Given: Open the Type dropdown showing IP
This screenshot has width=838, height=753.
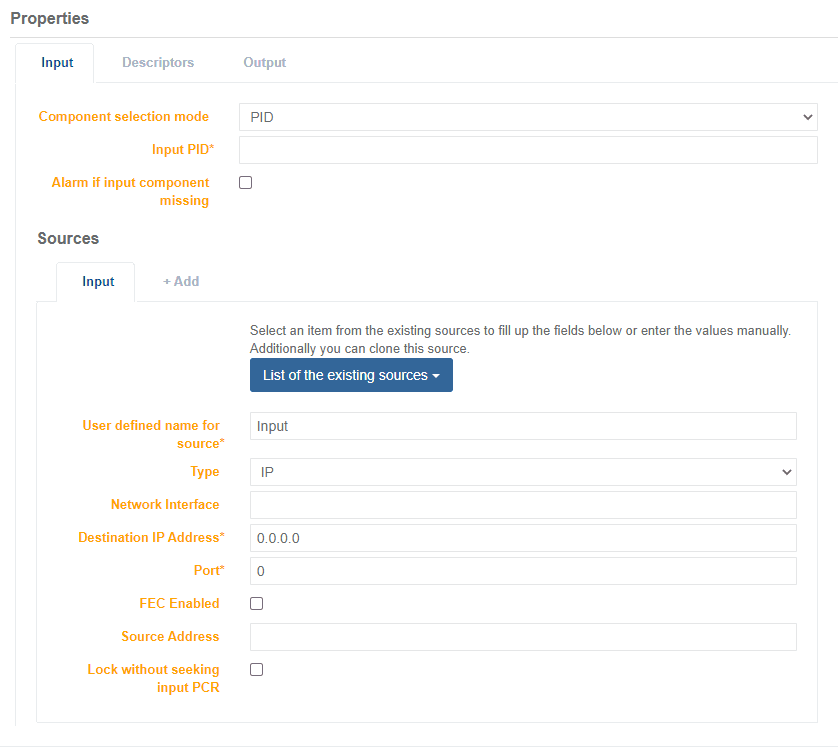Looking at the screenshot, I should coord(522,471).
